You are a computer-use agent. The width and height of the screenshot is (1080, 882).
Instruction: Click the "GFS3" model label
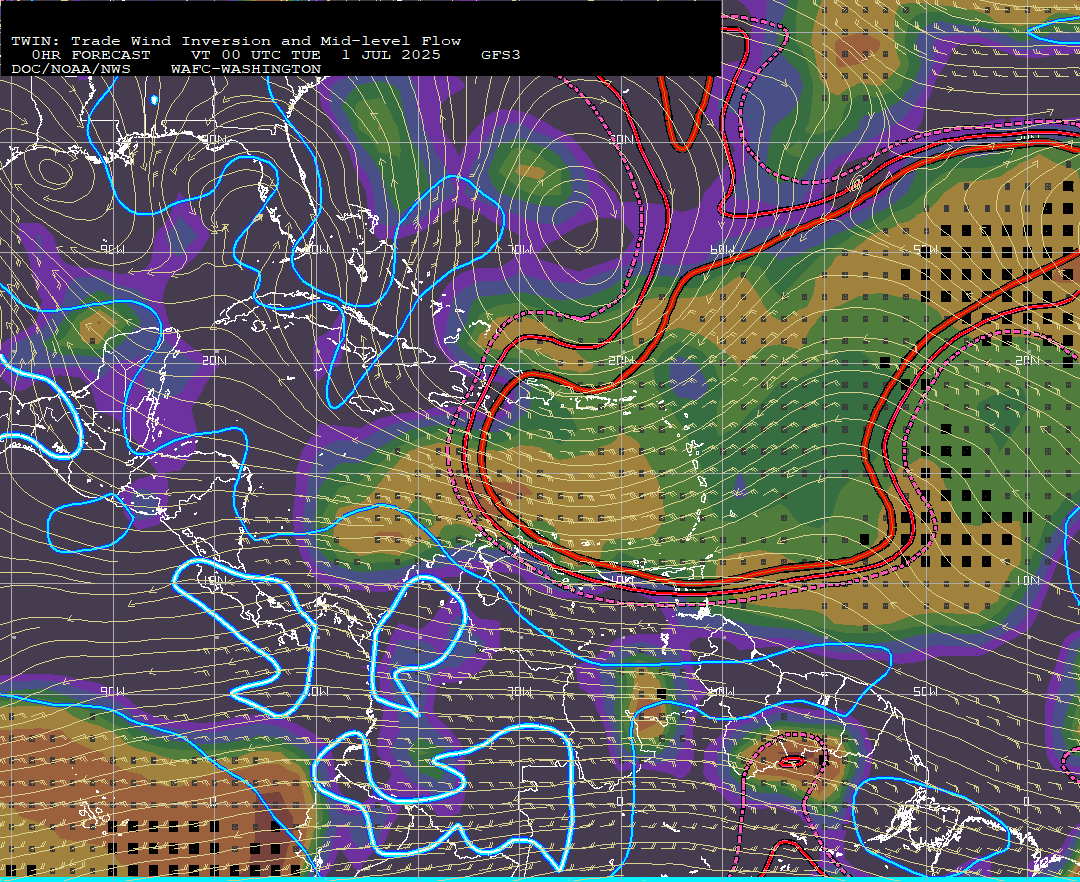point(501,55)
